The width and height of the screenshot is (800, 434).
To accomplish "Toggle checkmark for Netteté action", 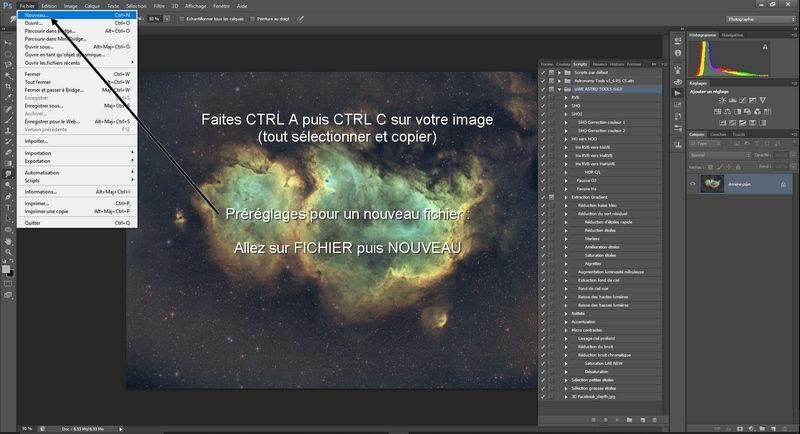I will [x=543, y=313].
